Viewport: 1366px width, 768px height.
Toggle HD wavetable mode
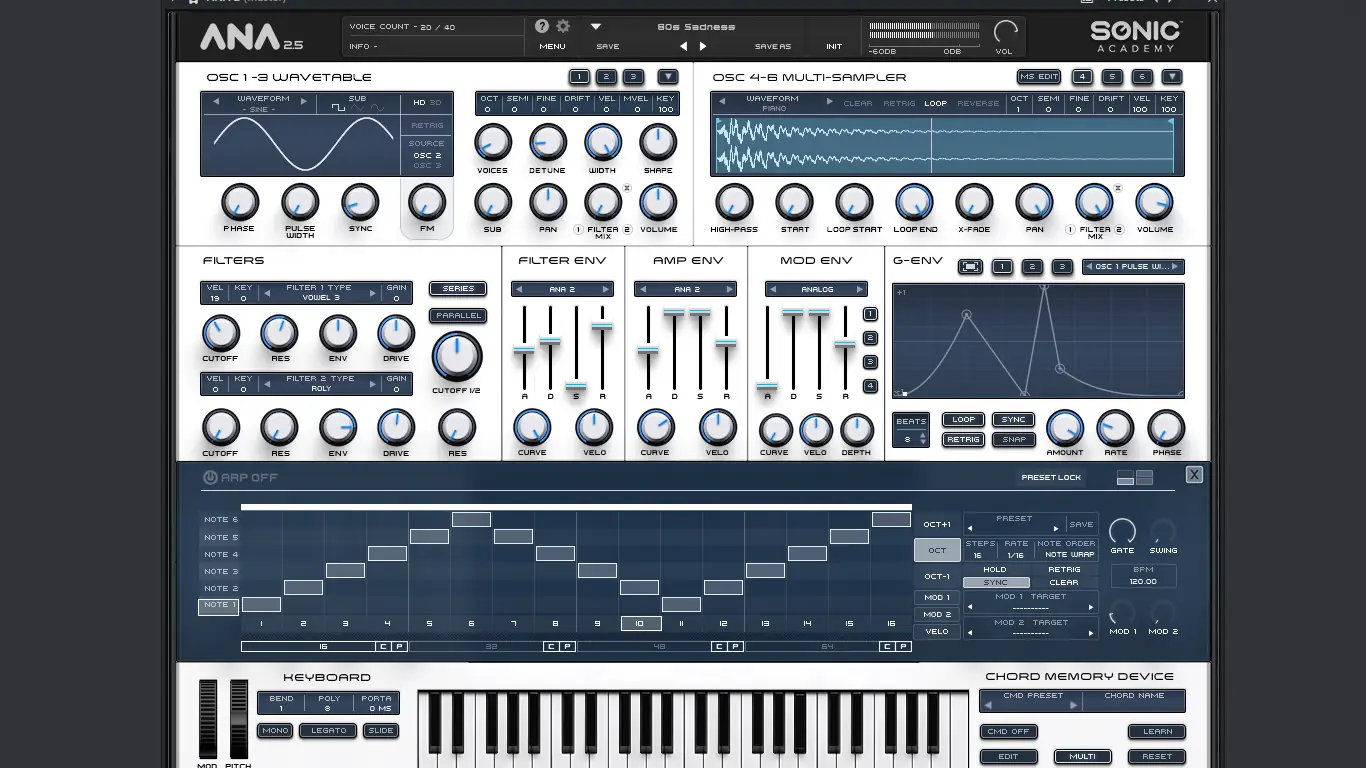pos(420,102)
